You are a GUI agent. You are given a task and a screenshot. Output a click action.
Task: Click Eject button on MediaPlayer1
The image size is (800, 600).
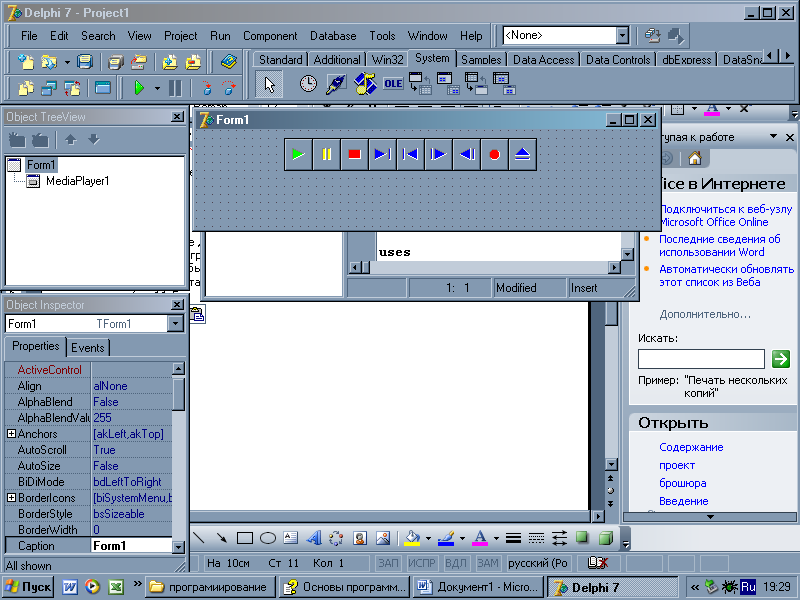(x=522, y=154)
